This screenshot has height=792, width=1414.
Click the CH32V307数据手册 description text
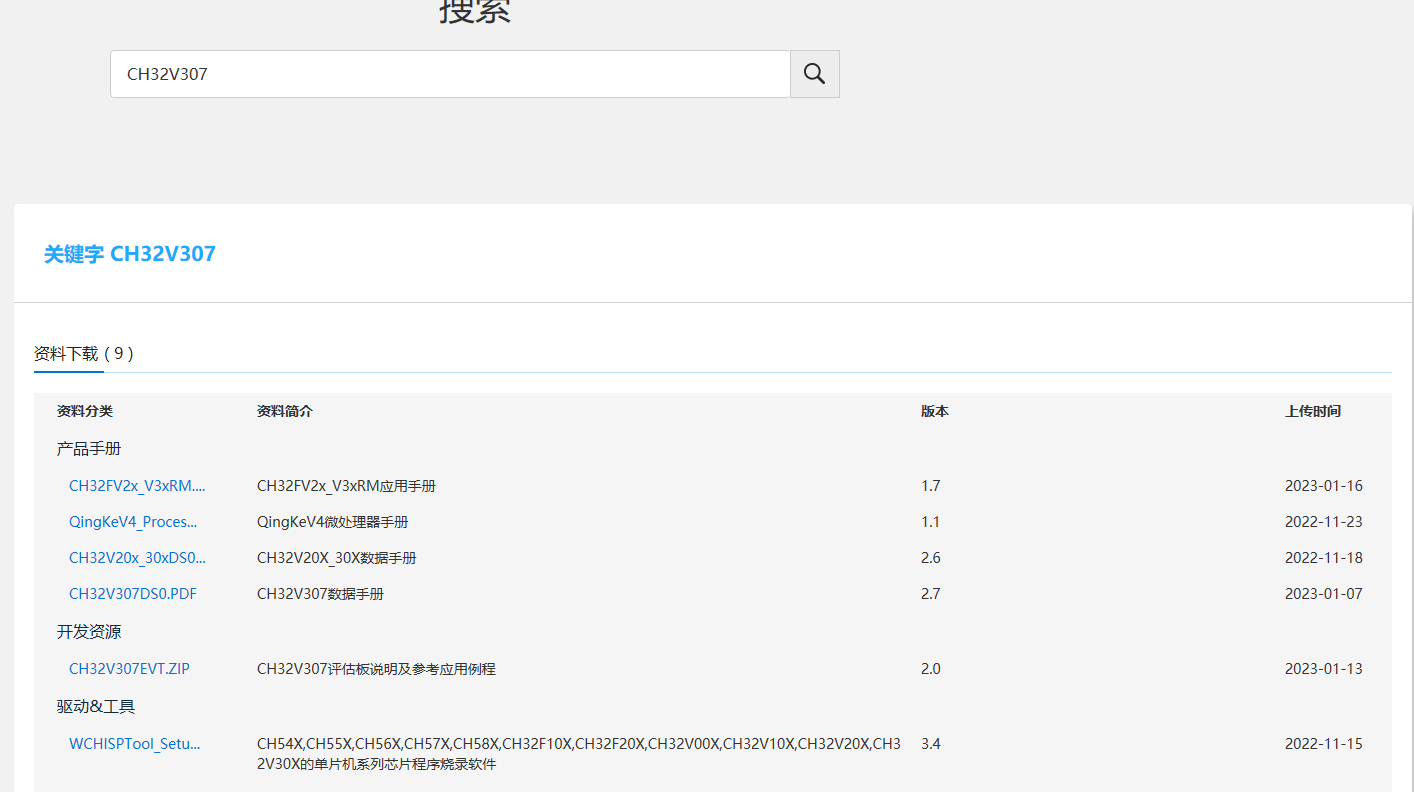320,594
